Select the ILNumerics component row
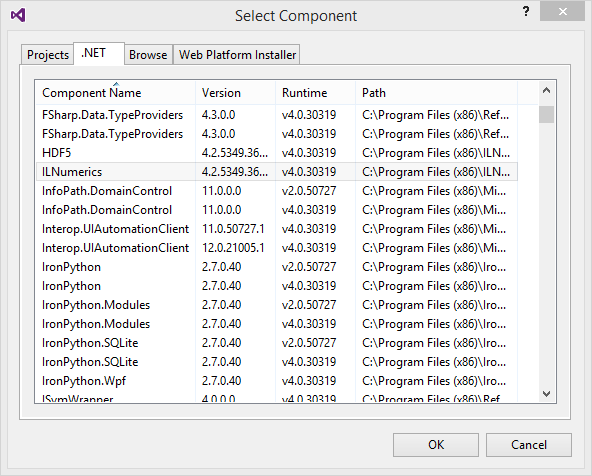 click(x=277, y=172)
